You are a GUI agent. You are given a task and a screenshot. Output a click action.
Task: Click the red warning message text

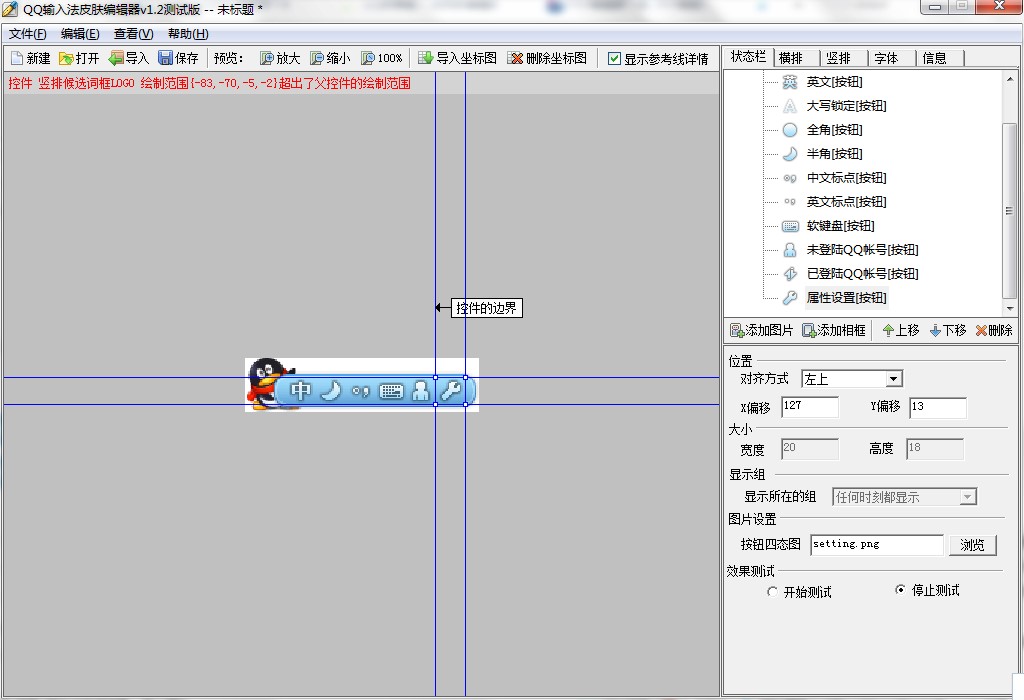click(210, 83)
